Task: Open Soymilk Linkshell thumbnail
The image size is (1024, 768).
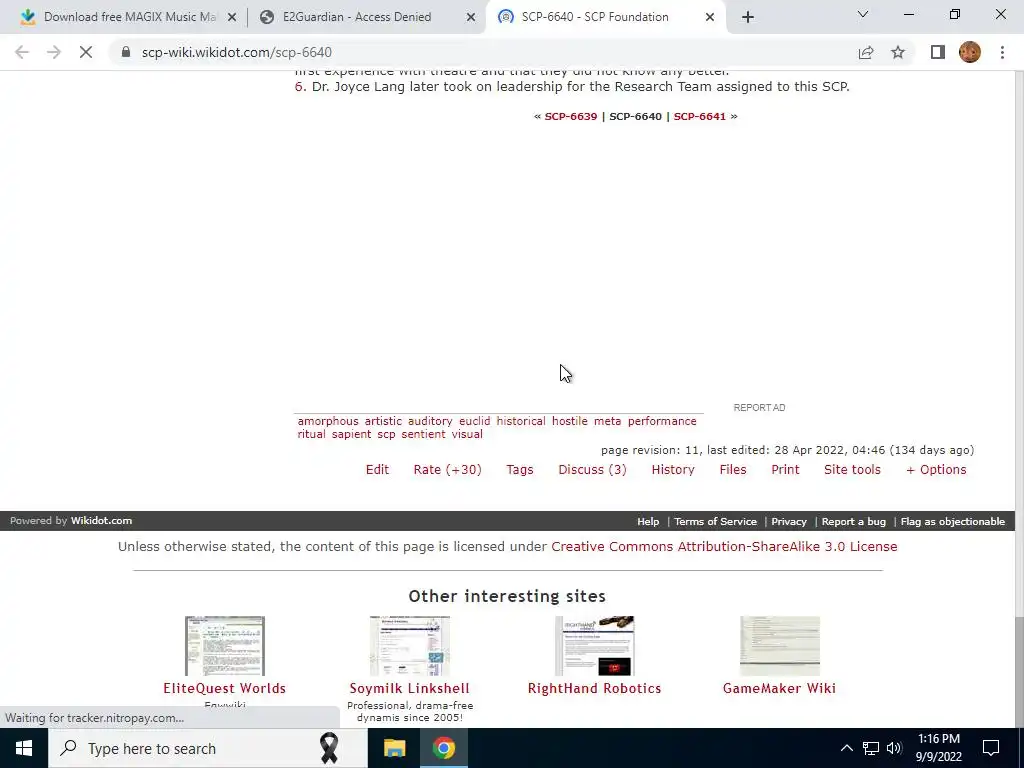Action: click(x=409, y=646)
